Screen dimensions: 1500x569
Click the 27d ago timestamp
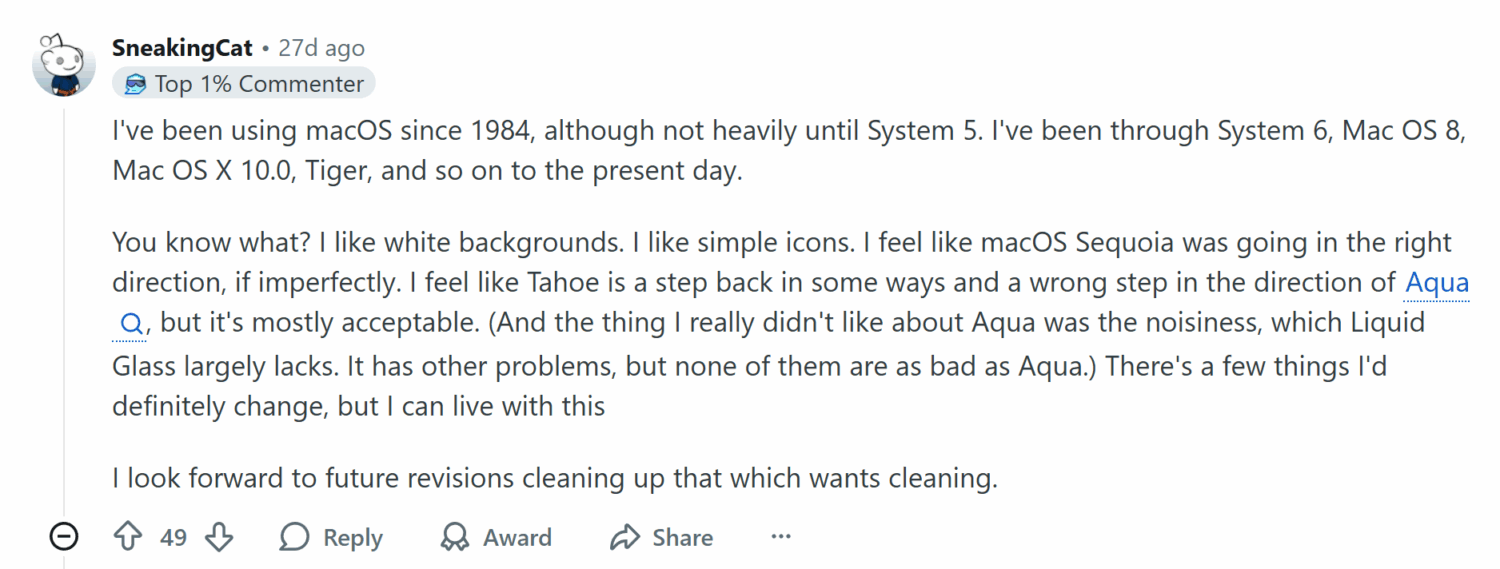tap(321, 48)
